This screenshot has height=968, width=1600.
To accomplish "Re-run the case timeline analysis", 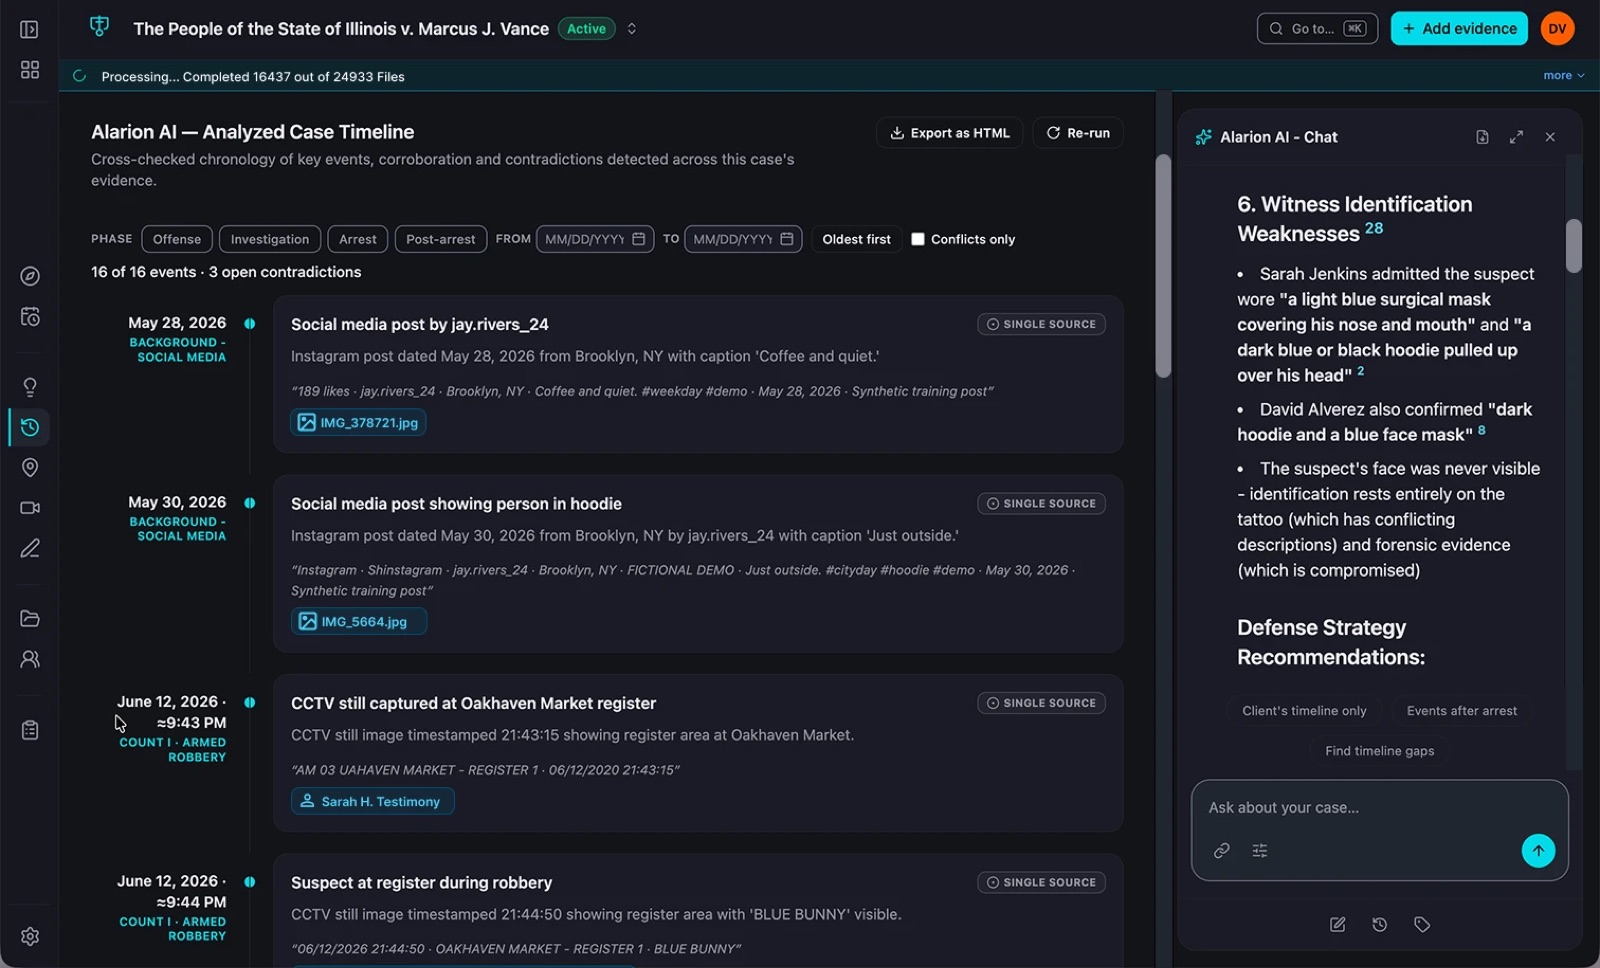I will 1078,133.
